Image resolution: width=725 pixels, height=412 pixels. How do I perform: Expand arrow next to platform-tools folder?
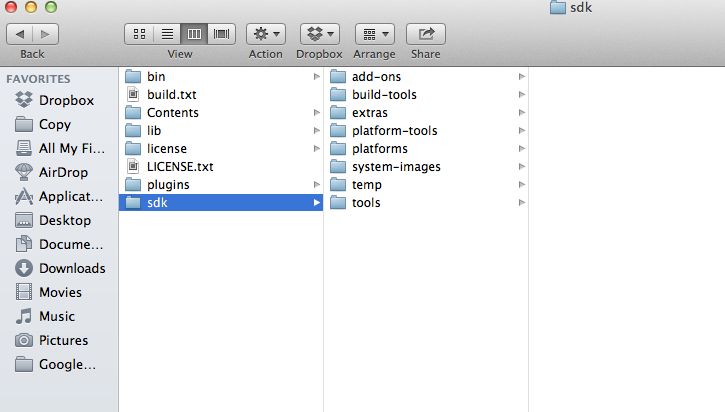point(522,130)
